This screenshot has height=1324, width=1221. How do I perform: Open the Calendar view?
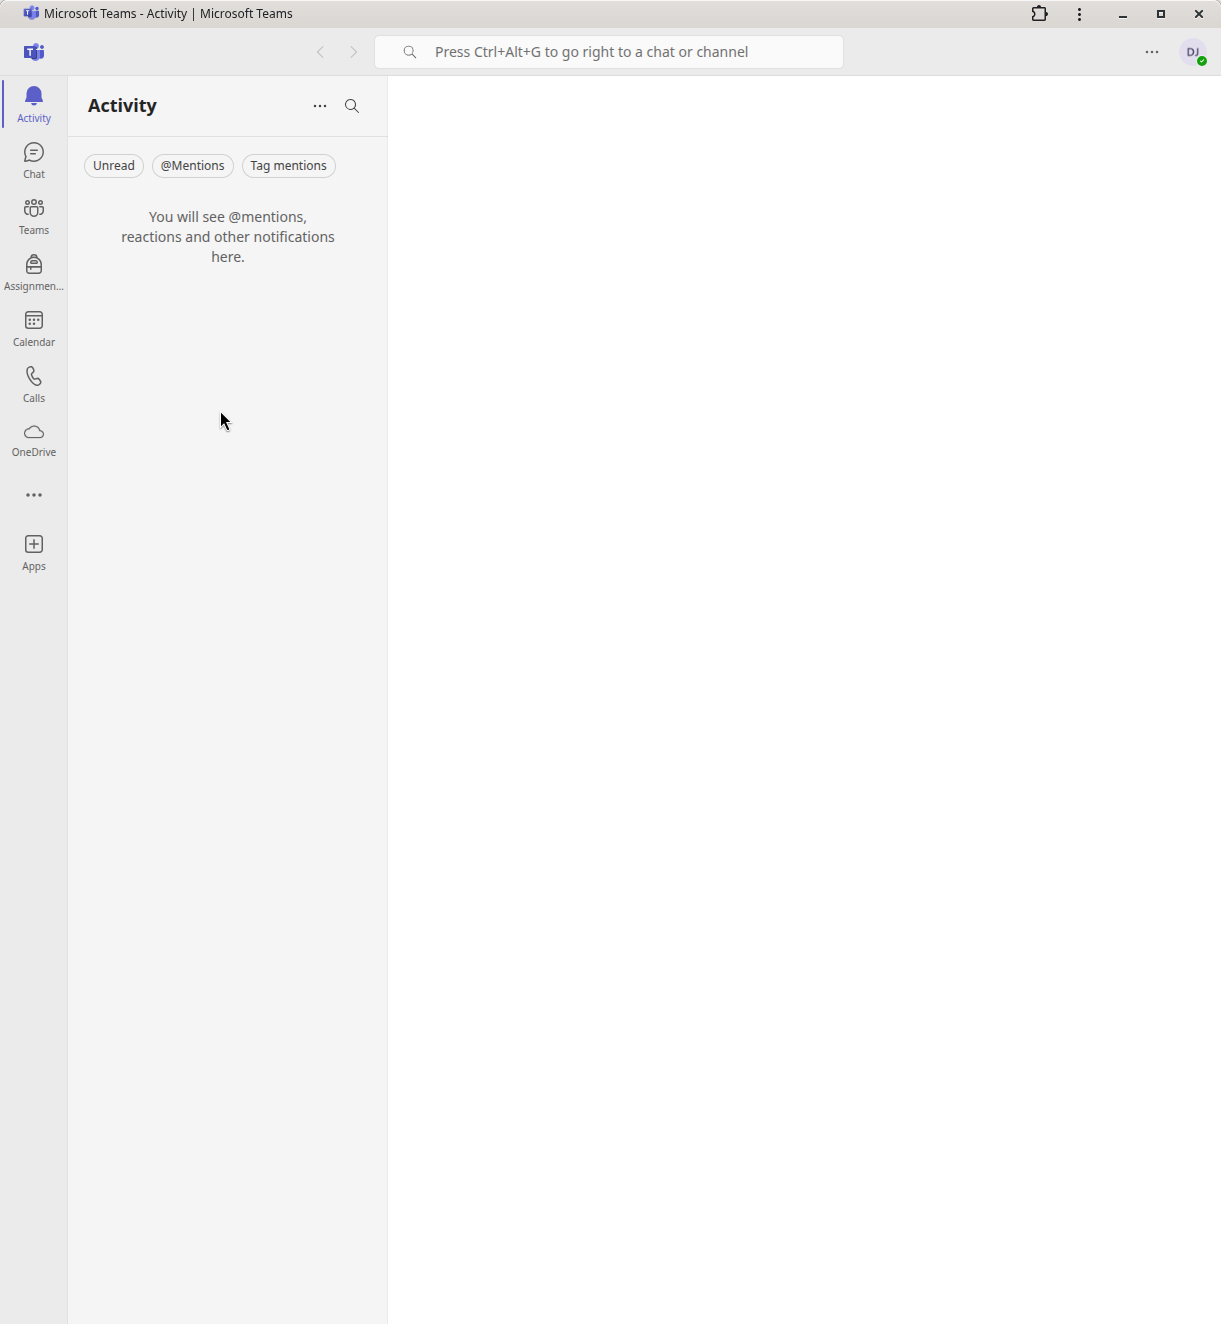point(34,328)
